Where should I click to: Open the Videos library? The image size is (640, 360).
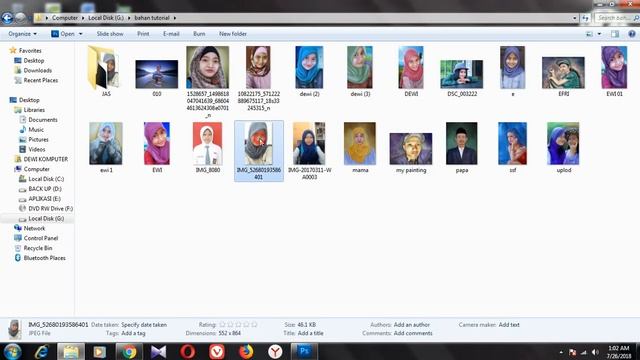pyautogui.click(x=37, y=149)
